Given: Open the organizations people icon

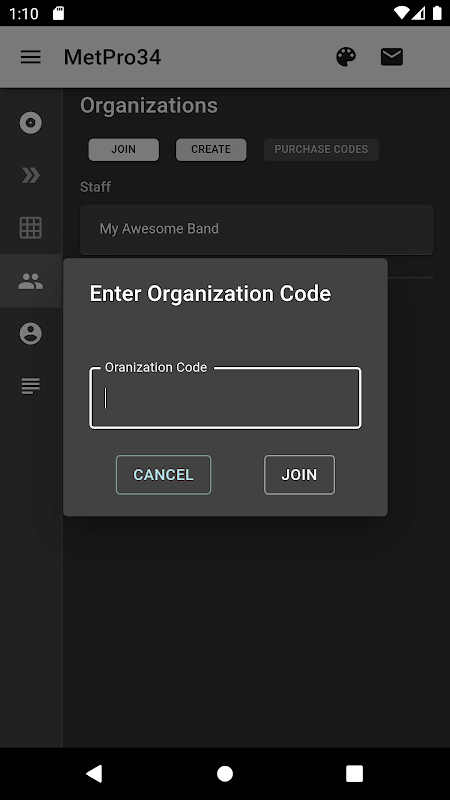Looking at the screenshot, I should point(31,281).
